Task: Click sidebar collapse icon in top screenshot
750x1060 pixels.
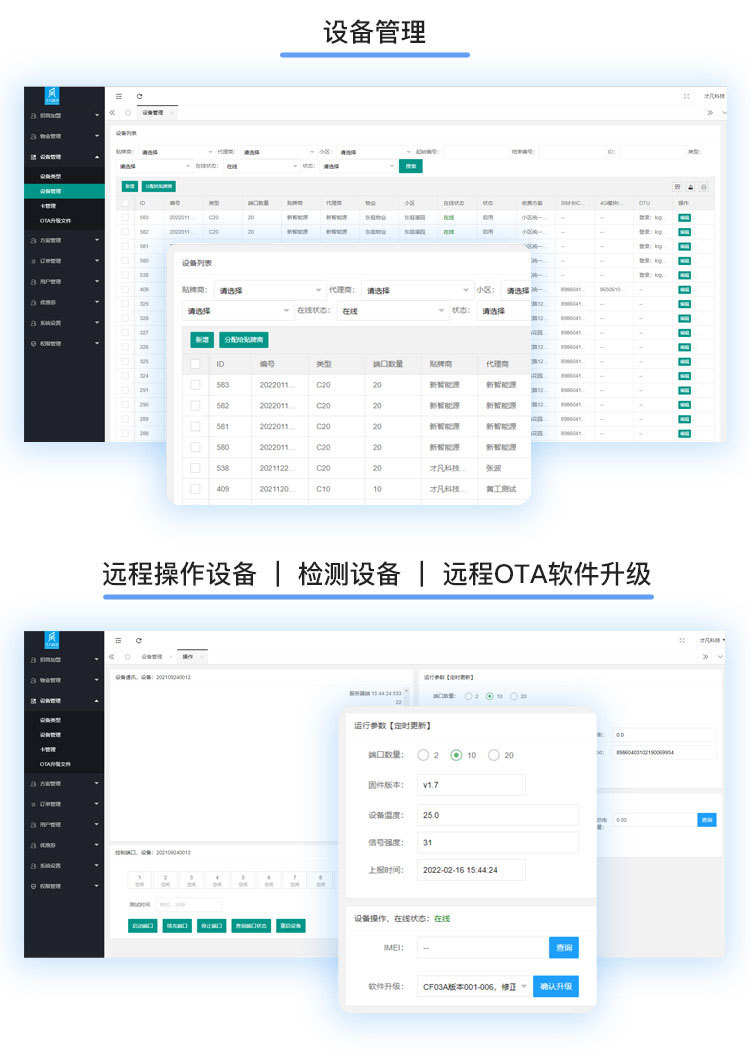Action: [x=118, y=97]
